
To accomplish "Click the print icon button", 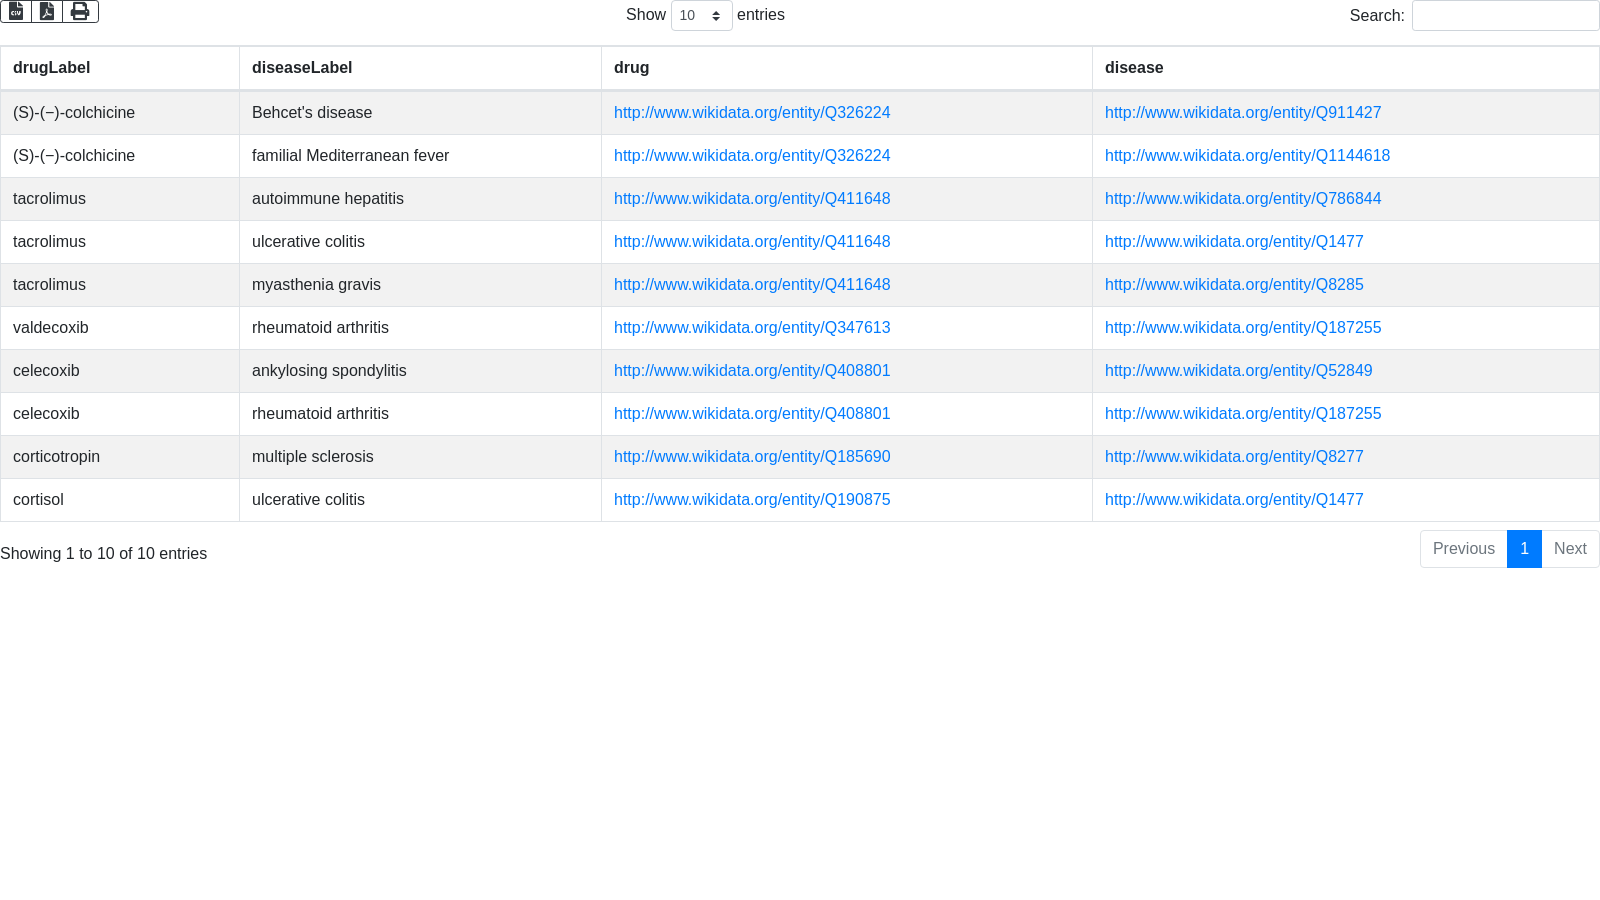I will coord(80,11).
